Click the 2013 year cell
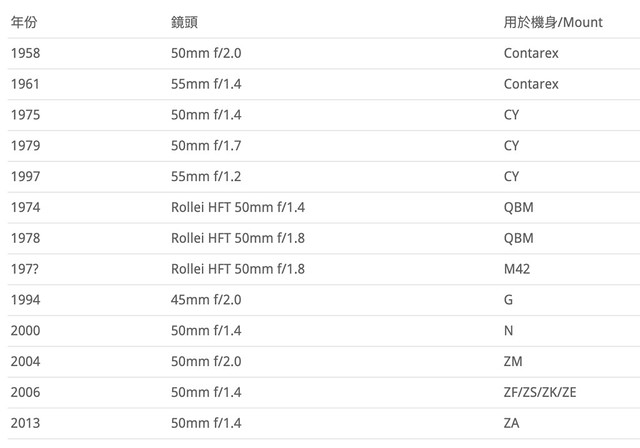Viewport: 640px width, 448px height. 25,423
